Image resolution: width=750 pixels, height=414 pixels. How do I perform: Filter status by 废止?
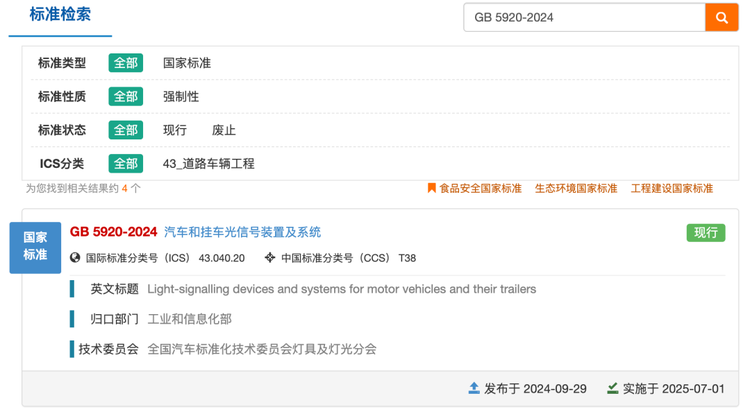point(224,130)
